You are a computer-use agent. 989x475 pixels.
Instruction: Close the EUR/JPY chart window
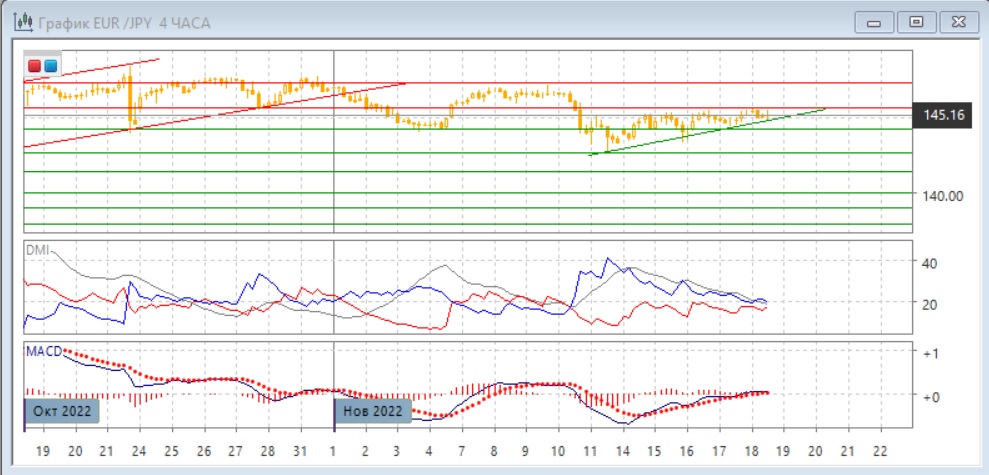(x=953, y=21)
